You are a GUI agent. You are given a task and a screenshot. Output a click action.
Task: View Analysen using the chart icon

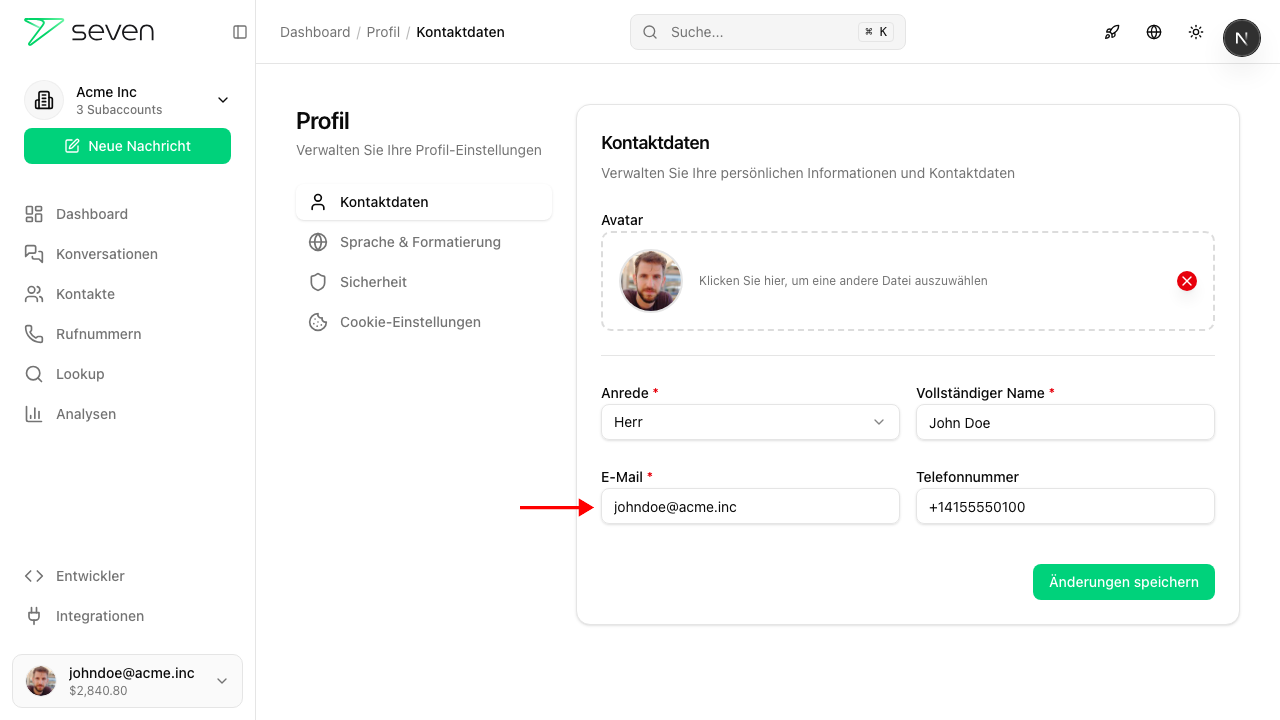pyautogui.click(x=86, y=414)
